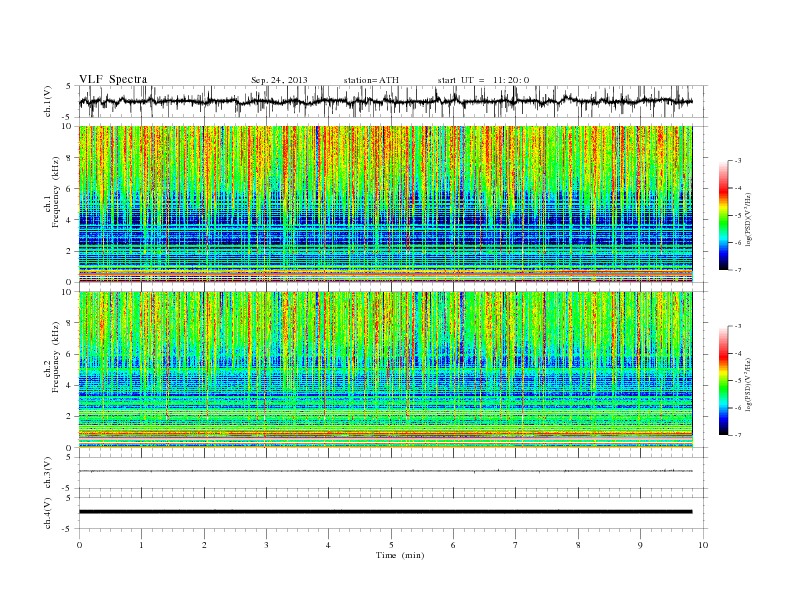
Task: Click the 'station=ATH' header label
Action: click(371, 80)
